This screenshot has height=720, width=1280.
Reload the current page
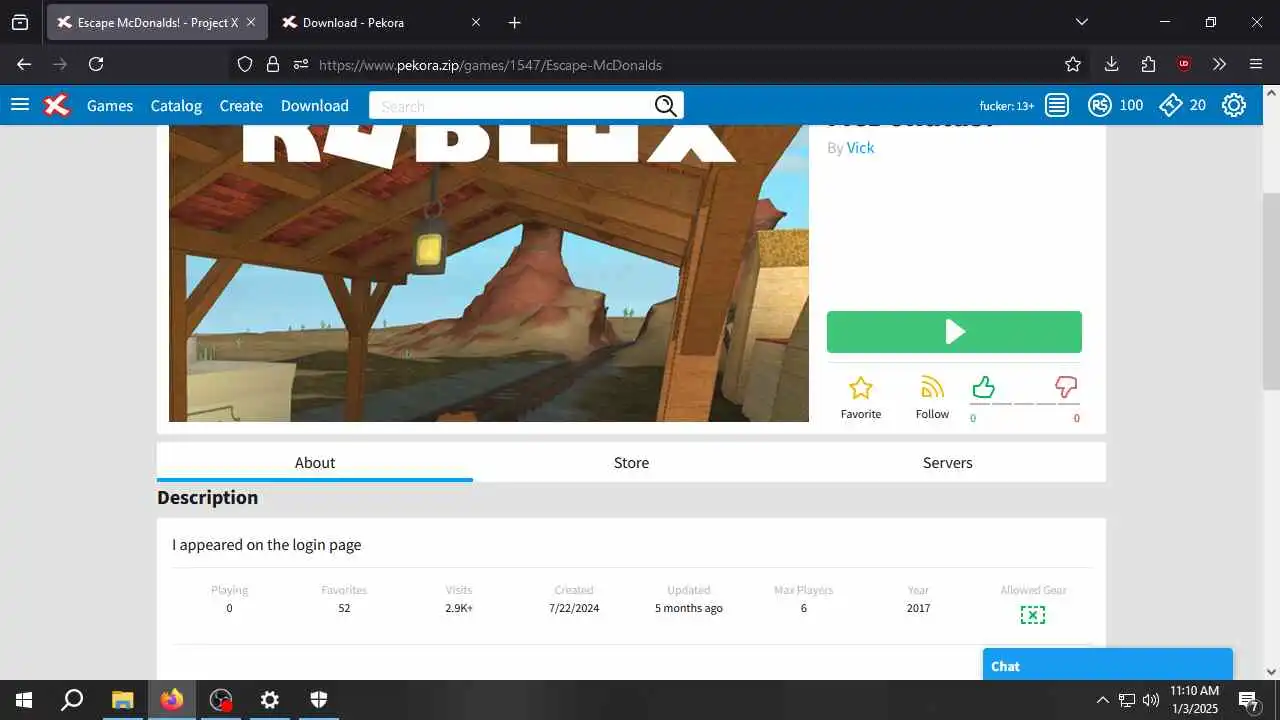(96, 64)
